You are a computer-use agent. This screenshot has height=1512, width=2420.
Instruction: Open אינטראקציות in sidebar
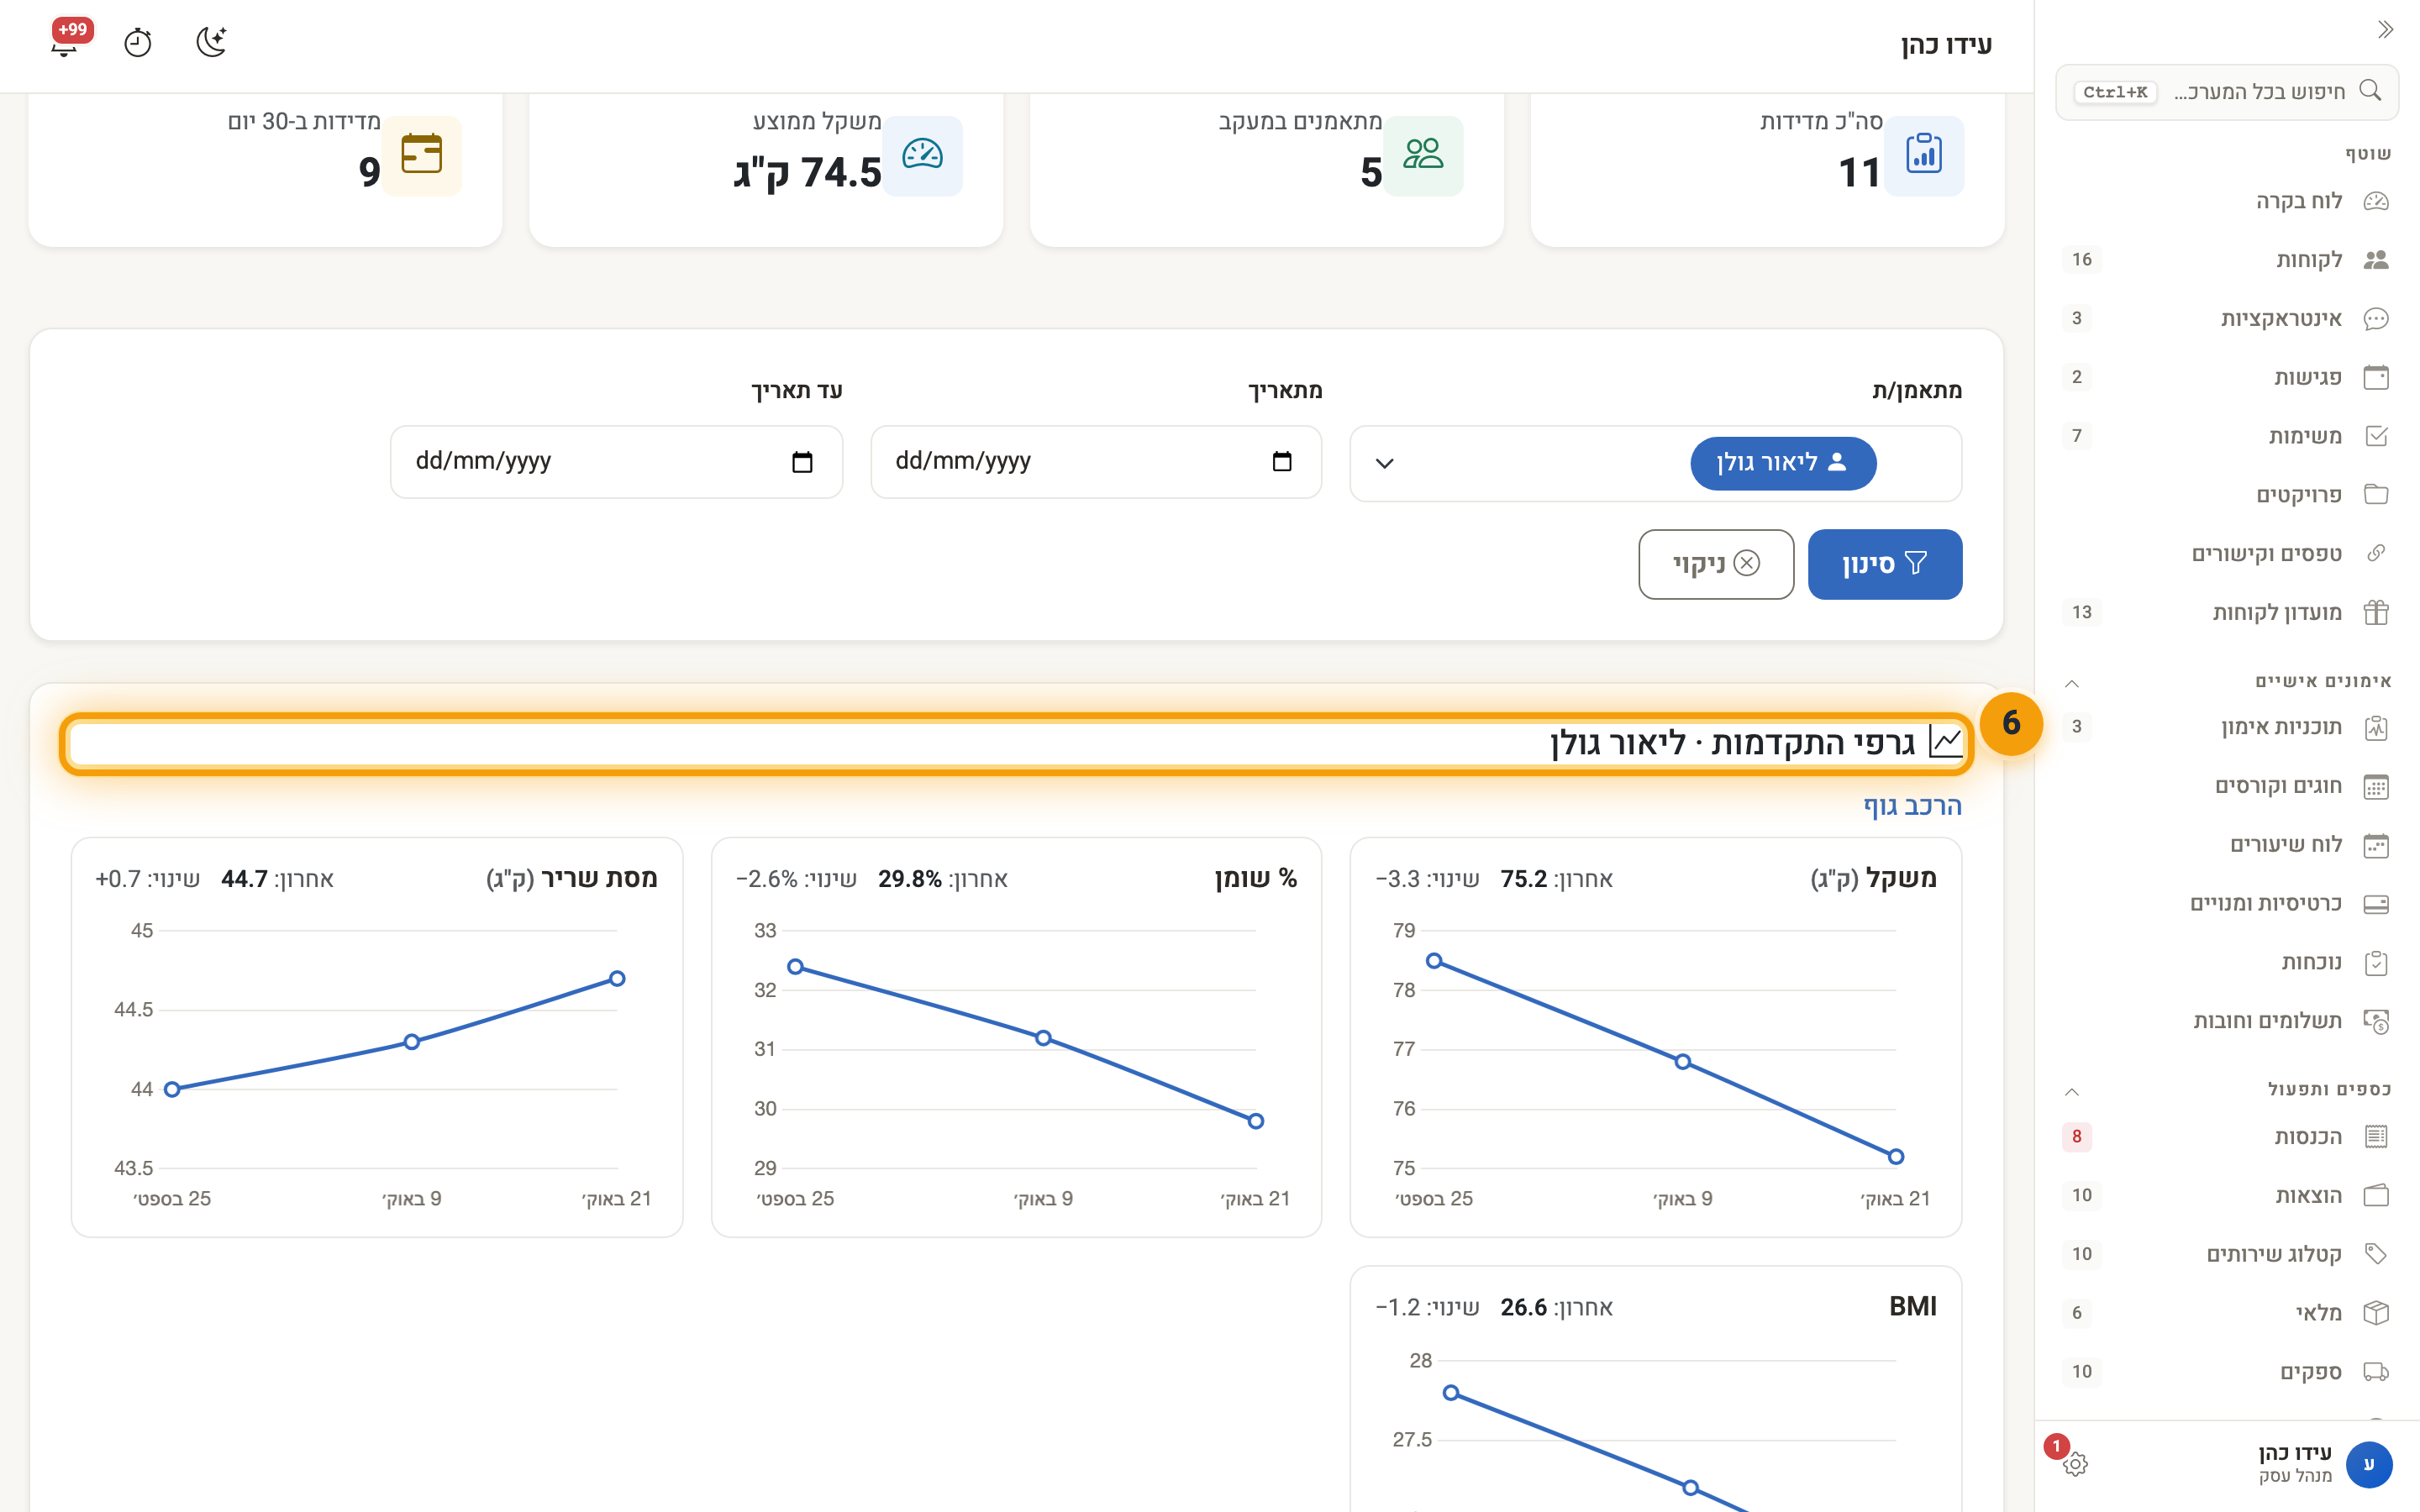click(x=2227, y=318)
